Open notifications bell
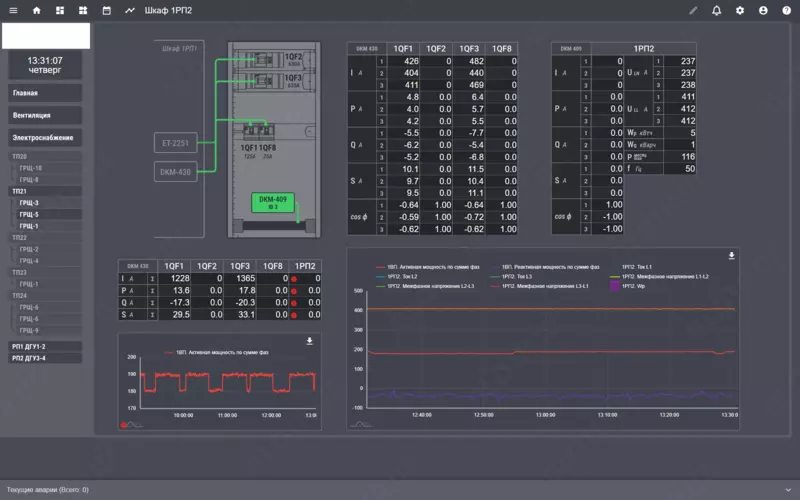The width and height of the screenshot is (800, 500). (716, 10)
